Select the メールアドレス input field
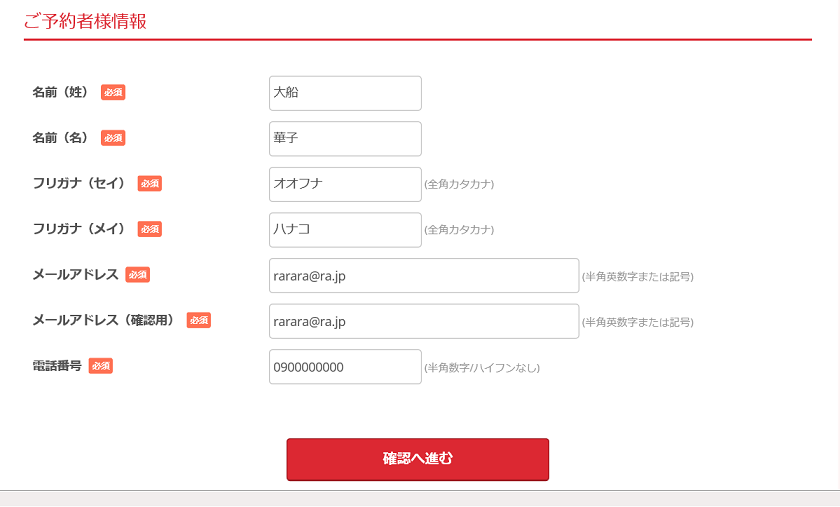Viewport: 840px width, 507px height. 424,275
